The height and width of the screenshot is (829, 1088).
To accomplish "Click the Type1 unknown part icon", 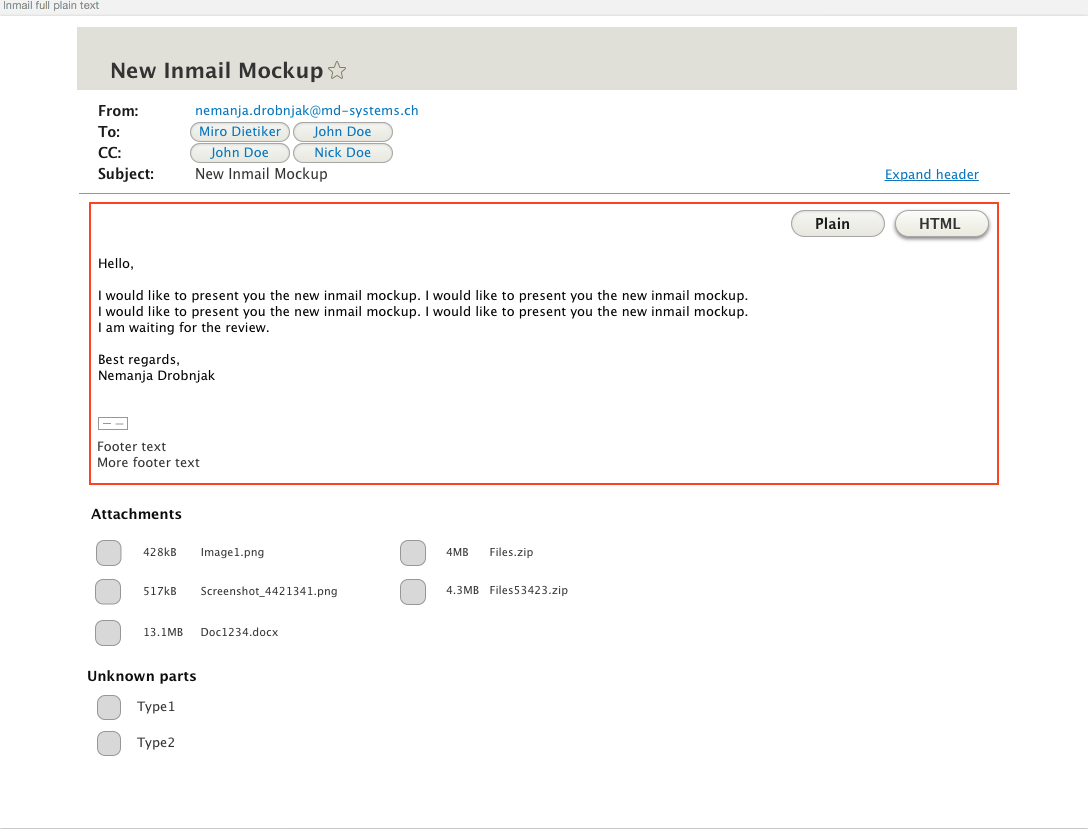I will 109,708.
